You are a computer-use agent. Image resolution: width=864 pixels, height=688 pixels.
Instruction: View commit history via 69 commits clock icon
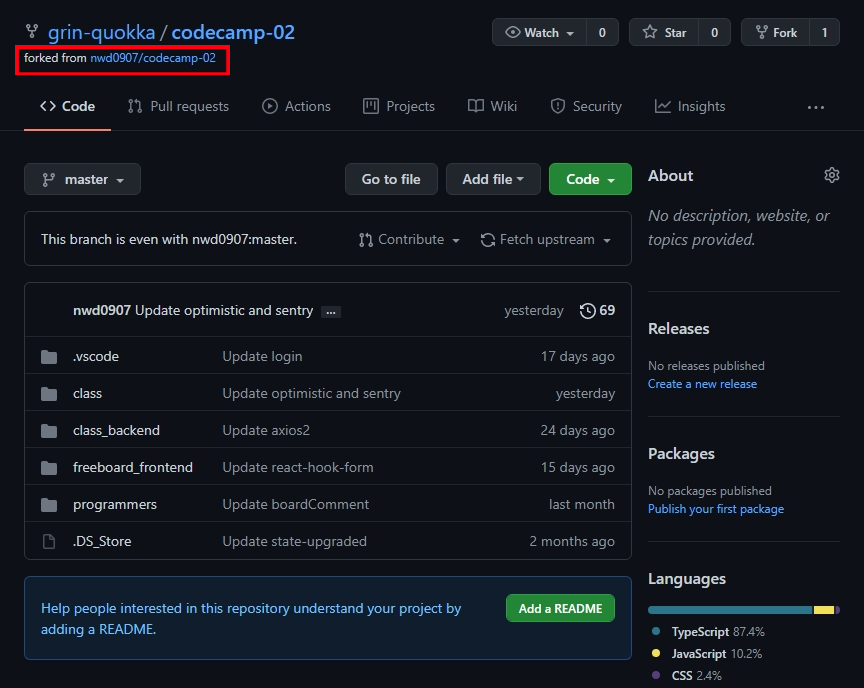(x=597, y=311)
